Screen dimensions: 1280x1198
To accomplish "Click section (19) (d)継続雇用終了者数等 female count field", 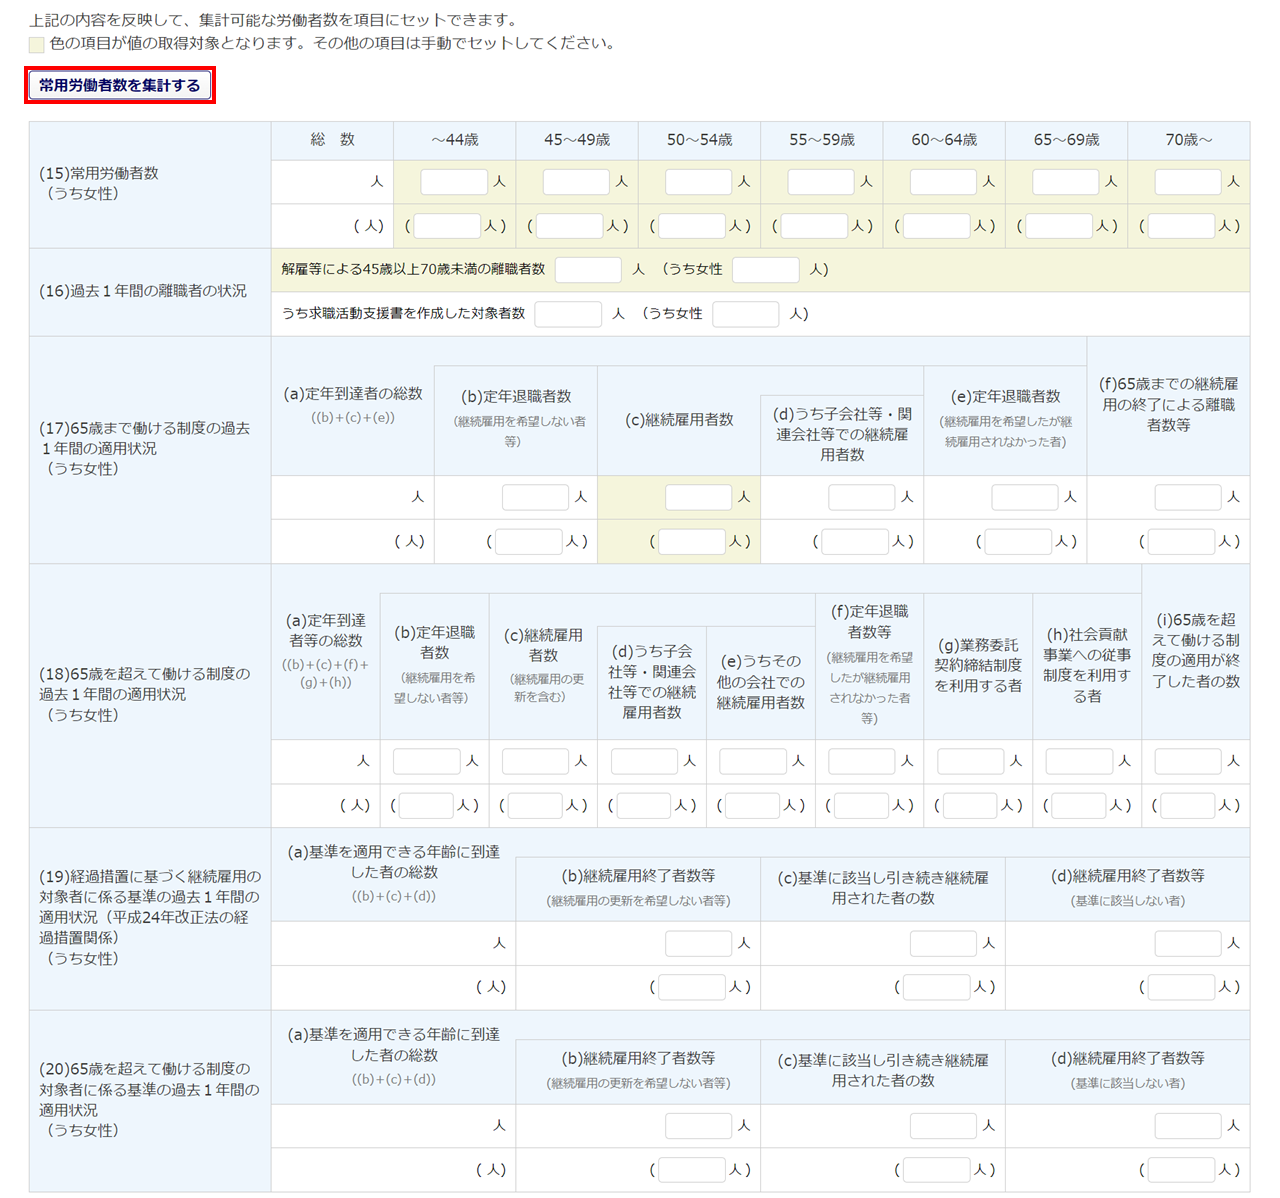I will [1181, 988].
